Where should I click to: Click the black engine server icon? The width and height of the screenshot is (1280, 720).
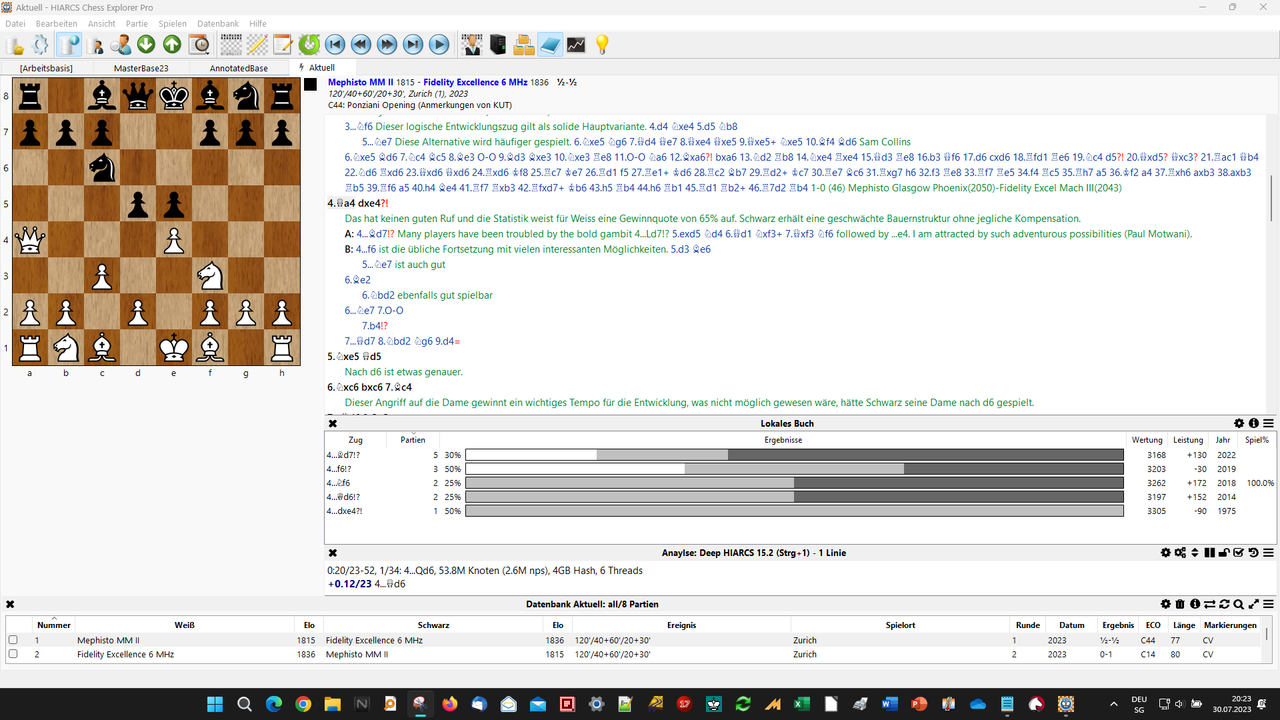point(498,44)
